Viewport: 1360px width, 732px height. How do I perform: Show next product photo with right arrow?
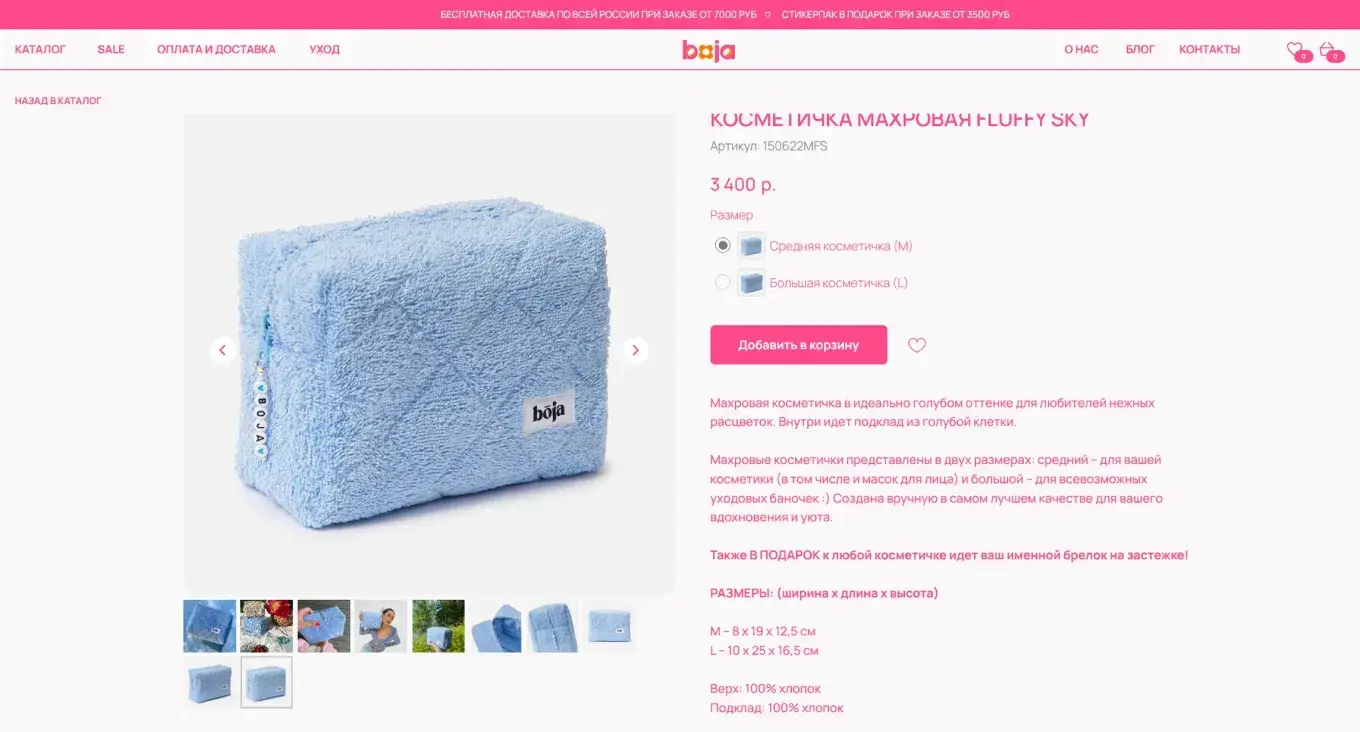pyautogui.click(x=635, y=350)
